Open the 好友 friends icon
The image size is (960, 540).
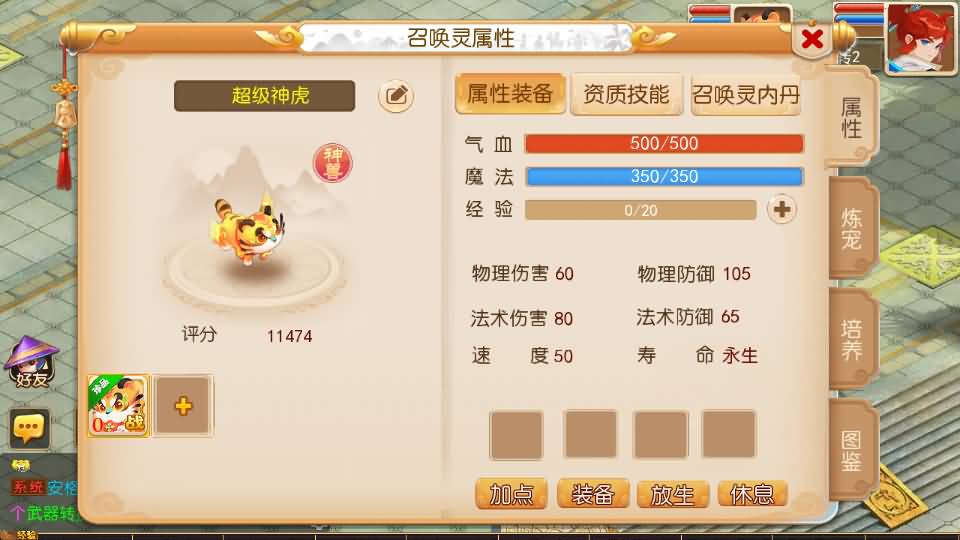tap(31, 361)
